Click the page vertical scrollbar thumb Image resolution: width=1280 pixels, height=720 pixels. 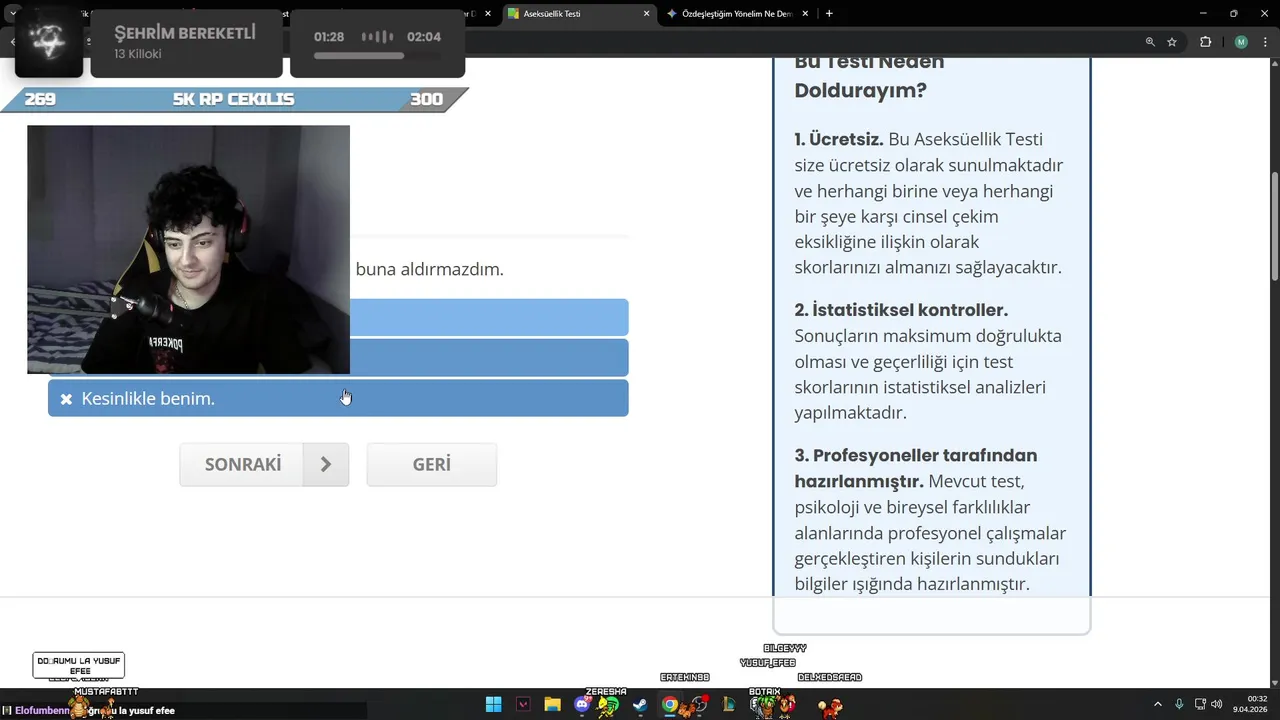[1275, 227]
